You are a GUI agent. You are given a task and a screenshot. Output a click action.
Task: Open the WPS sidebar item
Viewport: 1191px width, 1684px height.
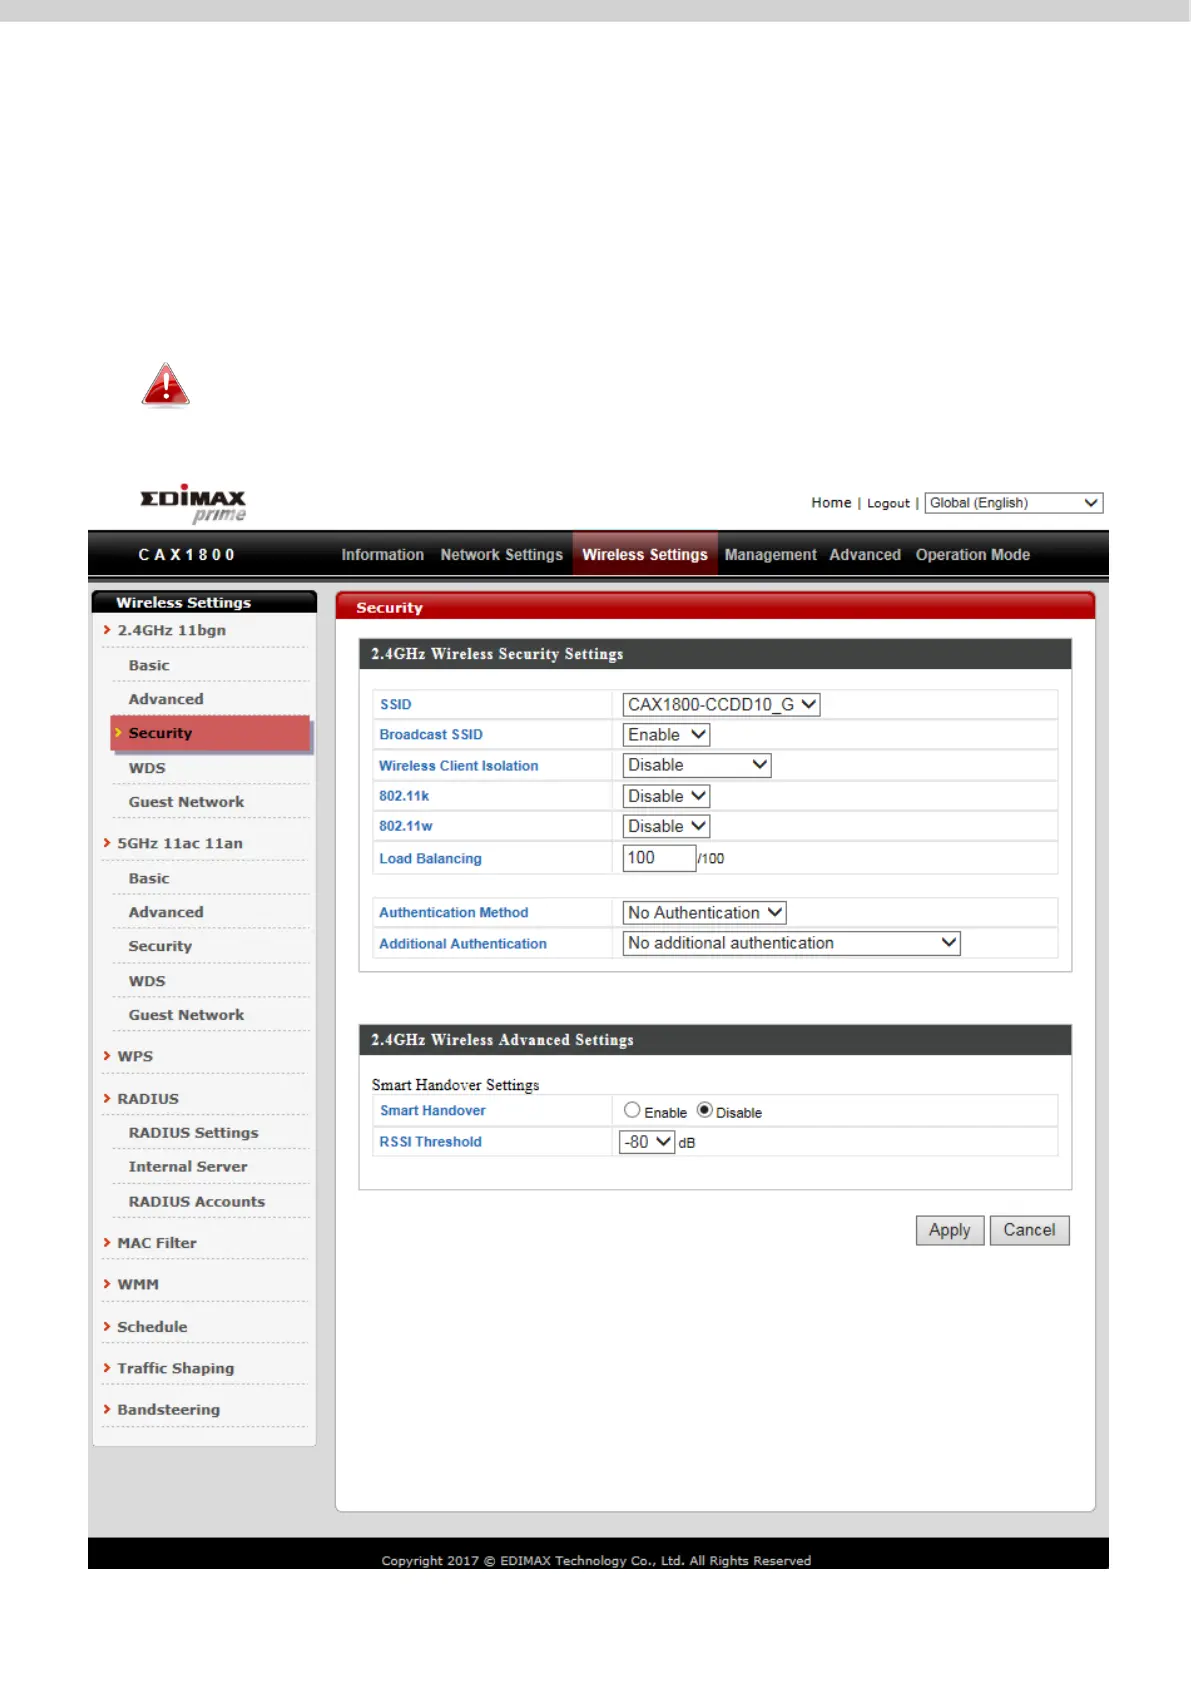(135, 1056)
